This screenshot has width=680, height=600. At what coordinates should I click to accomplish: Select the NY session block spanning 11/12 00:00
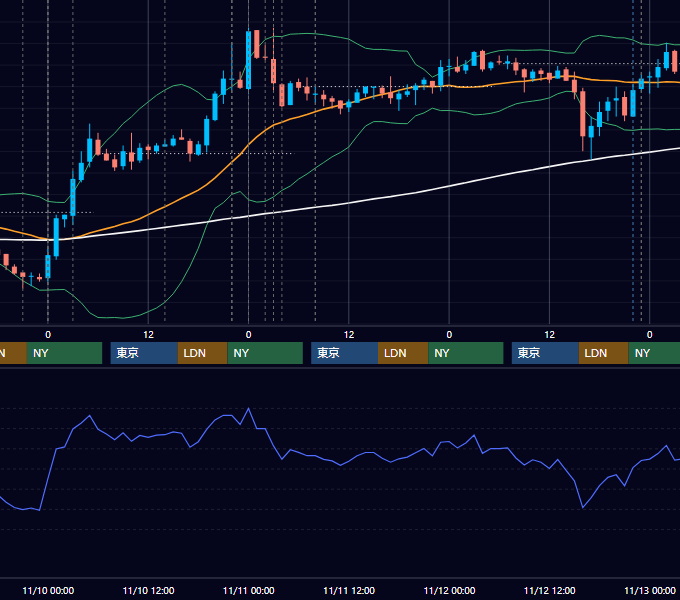[466, 353]
